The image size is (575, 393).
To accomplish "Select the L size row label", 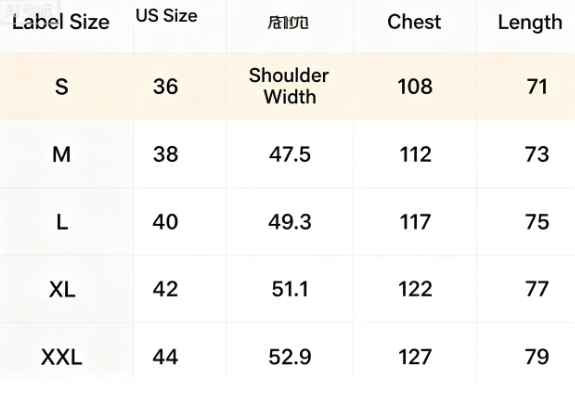I will coord(62,222).
